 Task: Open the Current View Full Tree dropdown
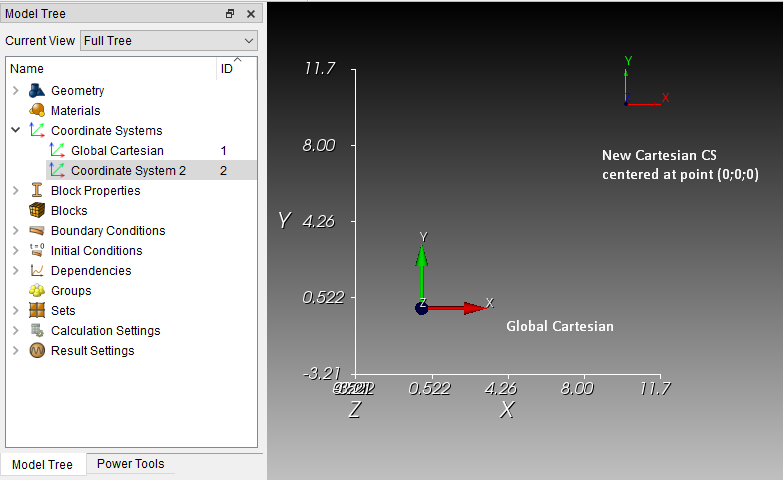(169, 40)
